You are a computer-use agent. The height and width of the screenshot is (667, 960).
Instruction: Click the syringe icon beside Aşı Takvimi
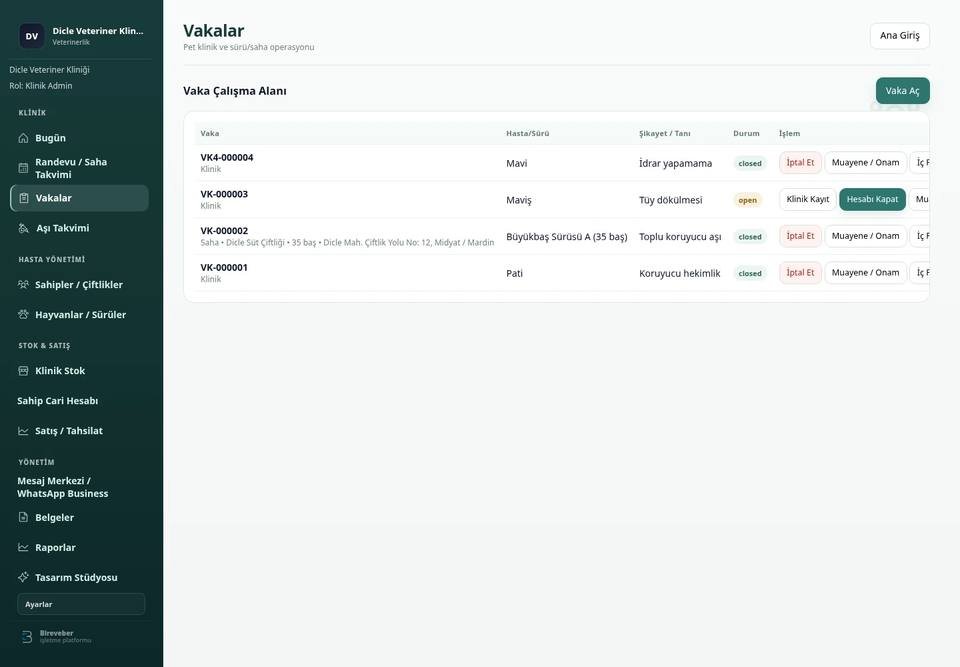pos(24,228)
